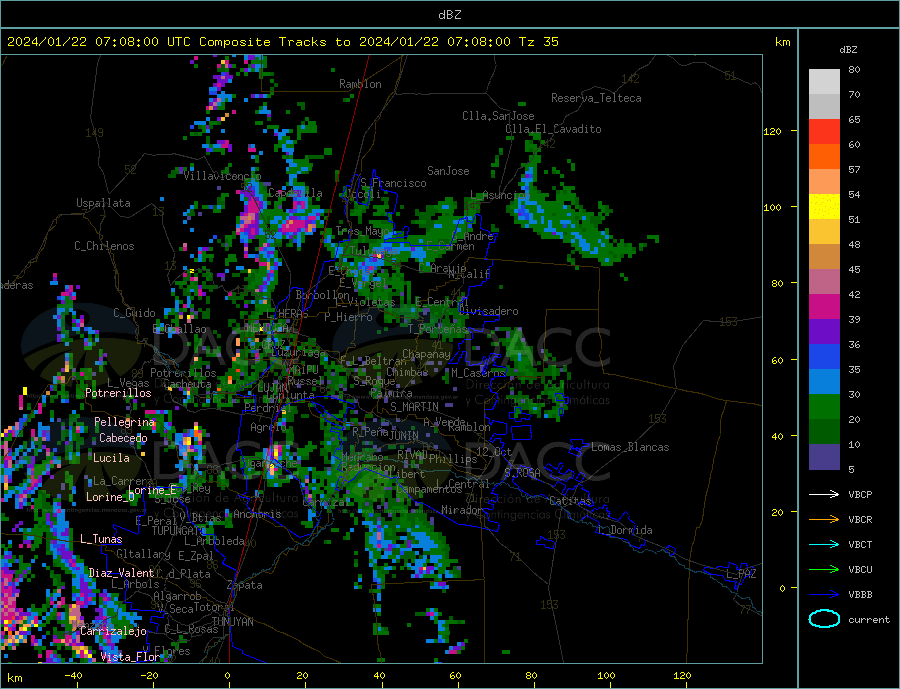Viewport: 900px width, 689px height.
Task: Click the TUNUYAN city label
Action: [x=232, y=621]
